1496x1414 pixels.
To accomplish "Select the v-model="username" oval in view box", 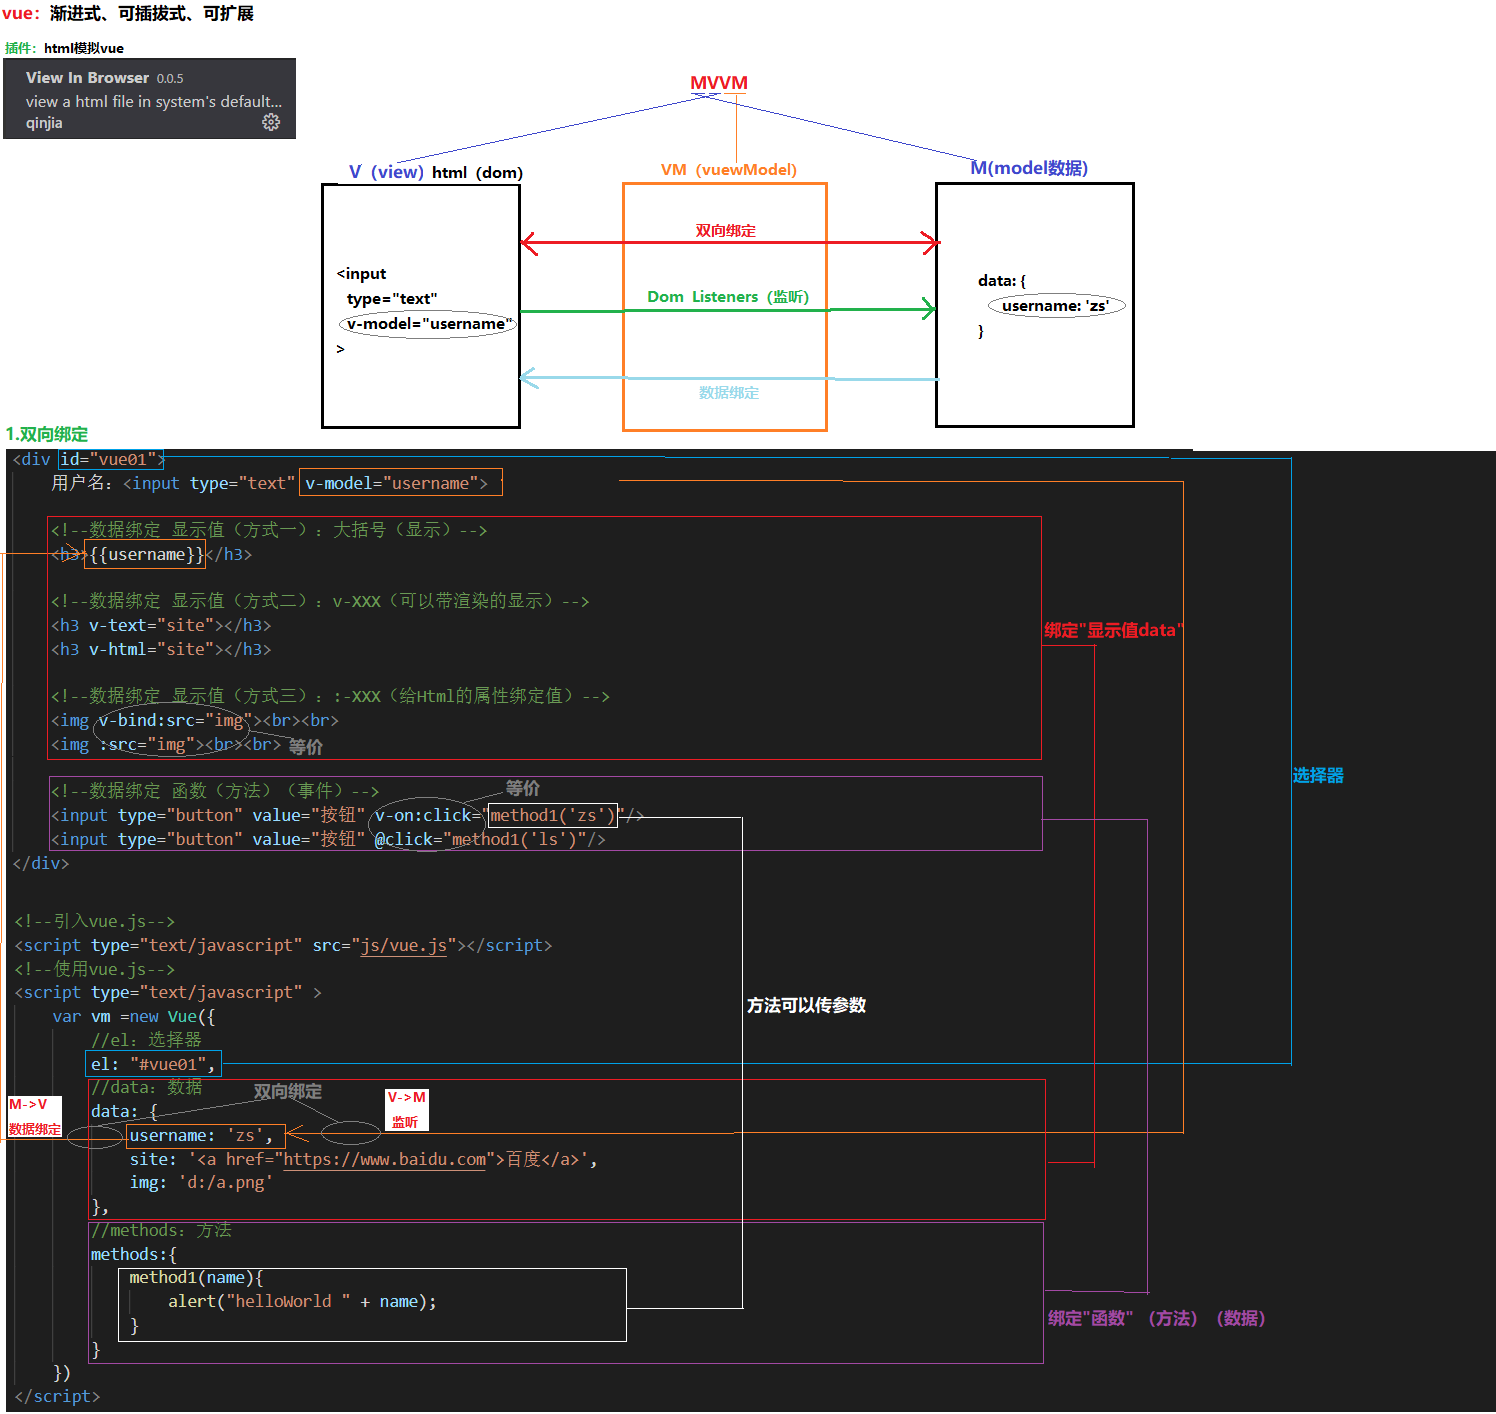I will [x=427, y=324].
